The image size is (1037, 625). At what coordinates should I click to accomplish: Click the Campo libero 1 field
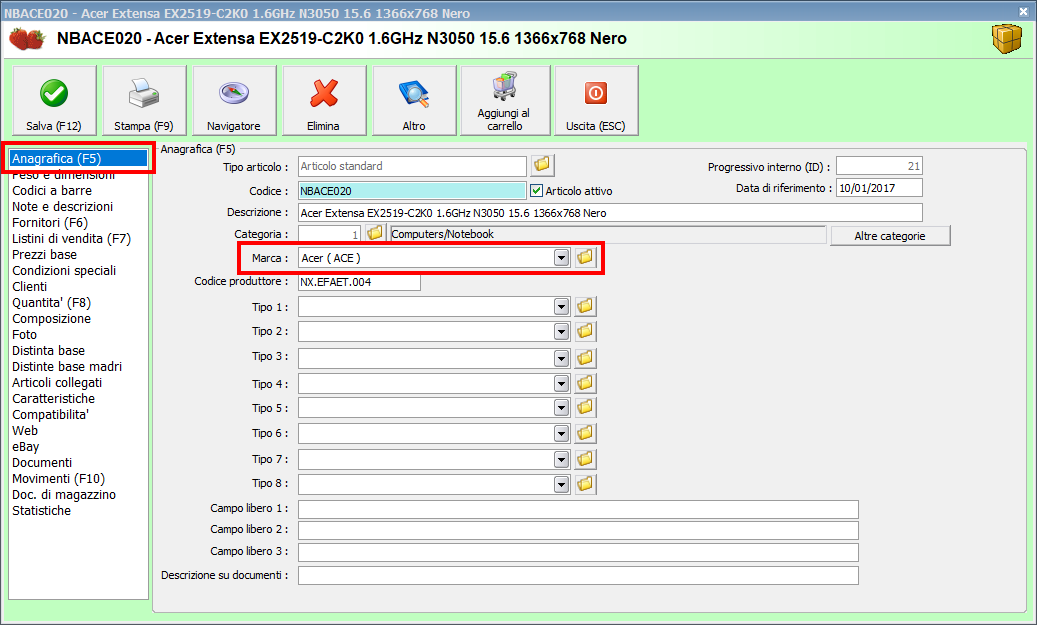(x=578, y=509)
